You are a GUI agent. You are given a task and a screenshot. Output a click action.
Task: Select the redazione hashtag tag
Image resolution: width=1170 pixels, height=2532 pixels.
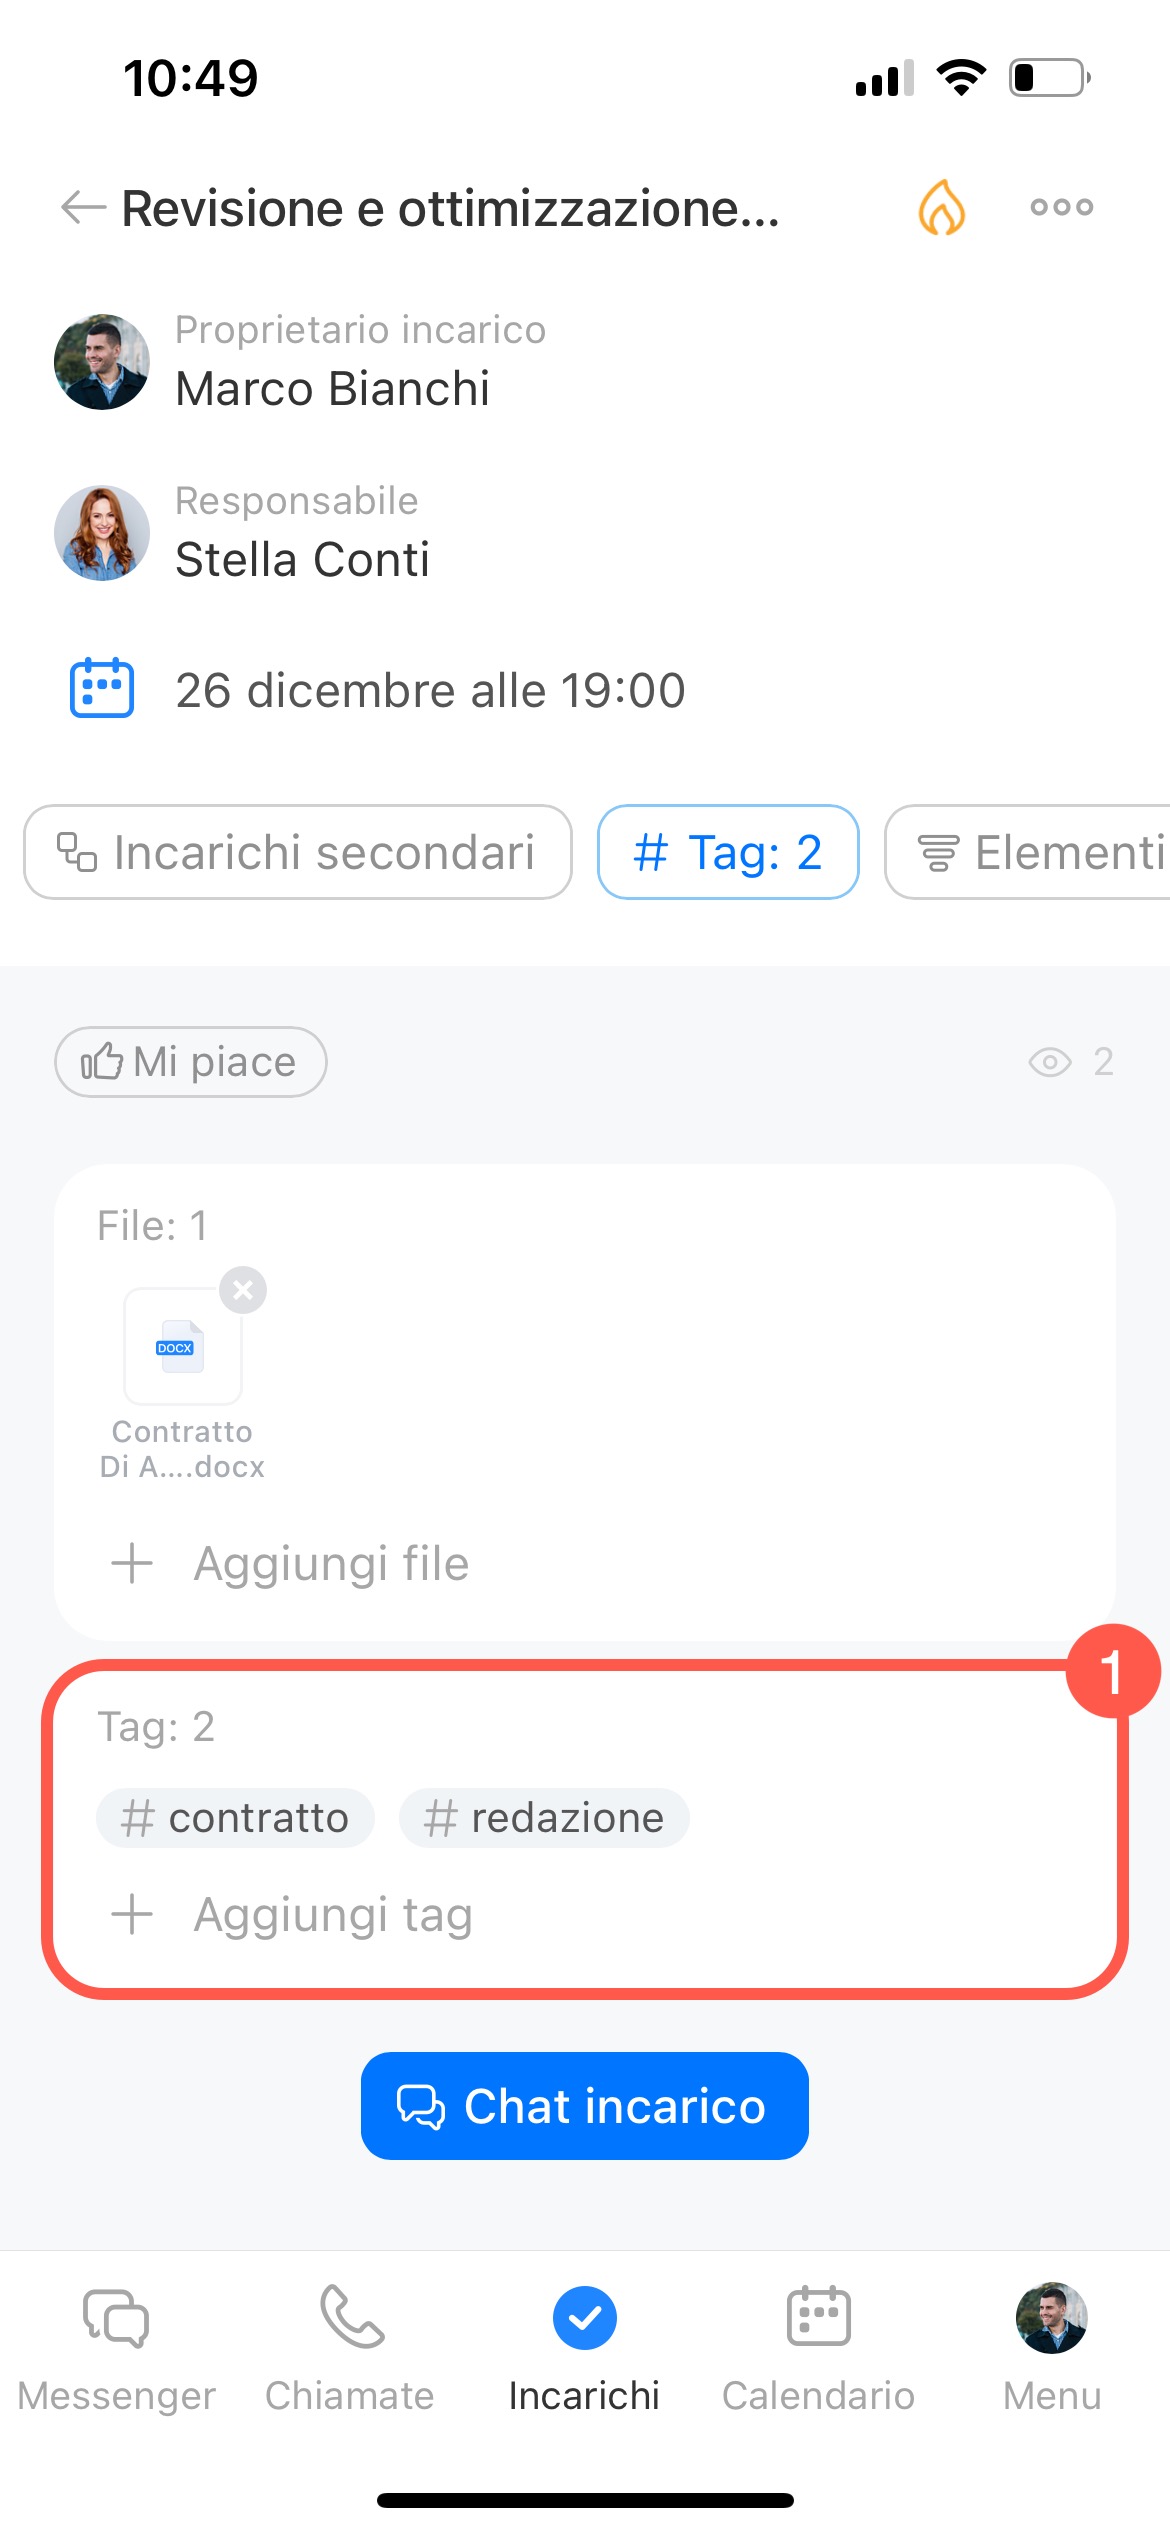[544, 1818]
